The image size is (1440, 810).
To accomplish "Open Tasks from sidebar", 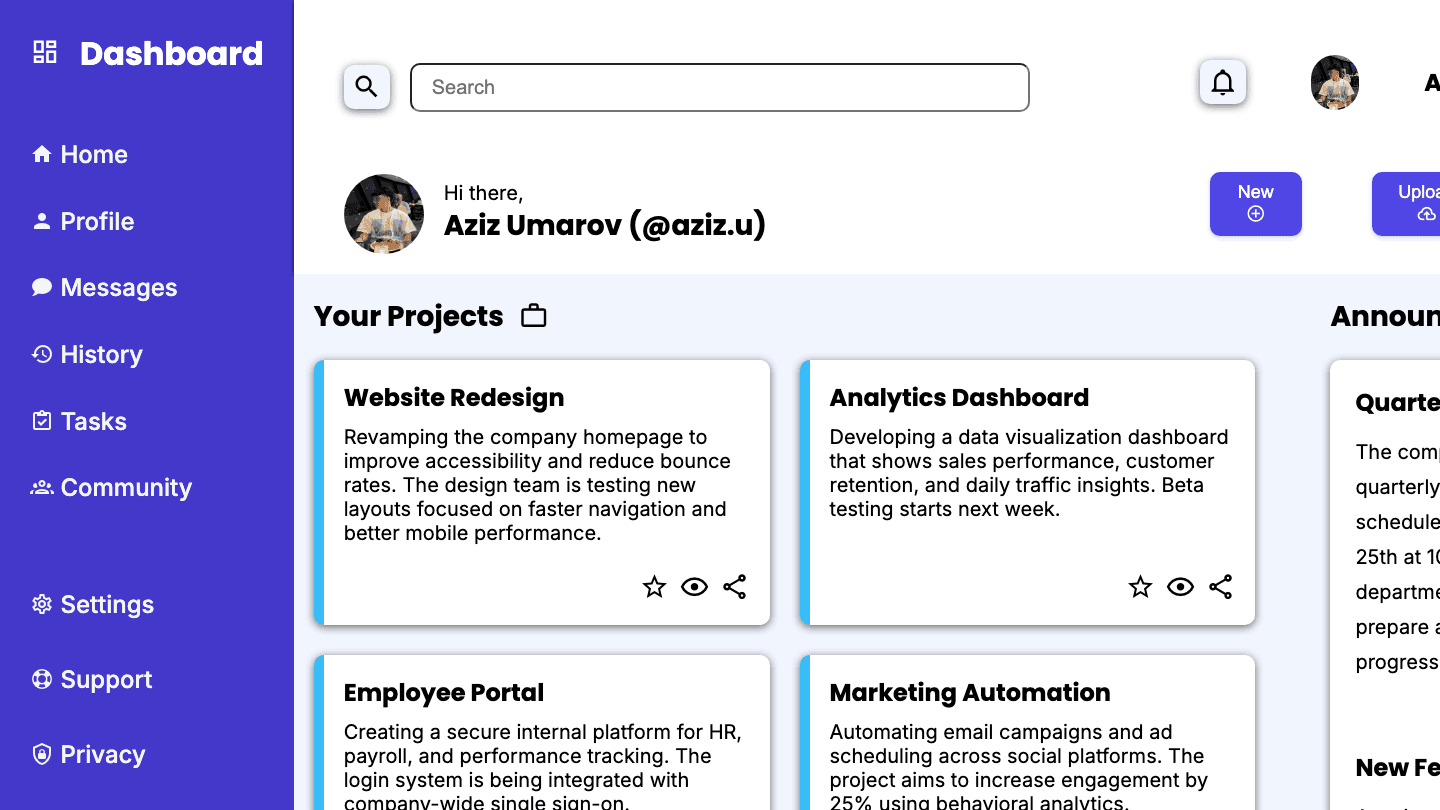I will pyautogui.click(x=94, y=421).
